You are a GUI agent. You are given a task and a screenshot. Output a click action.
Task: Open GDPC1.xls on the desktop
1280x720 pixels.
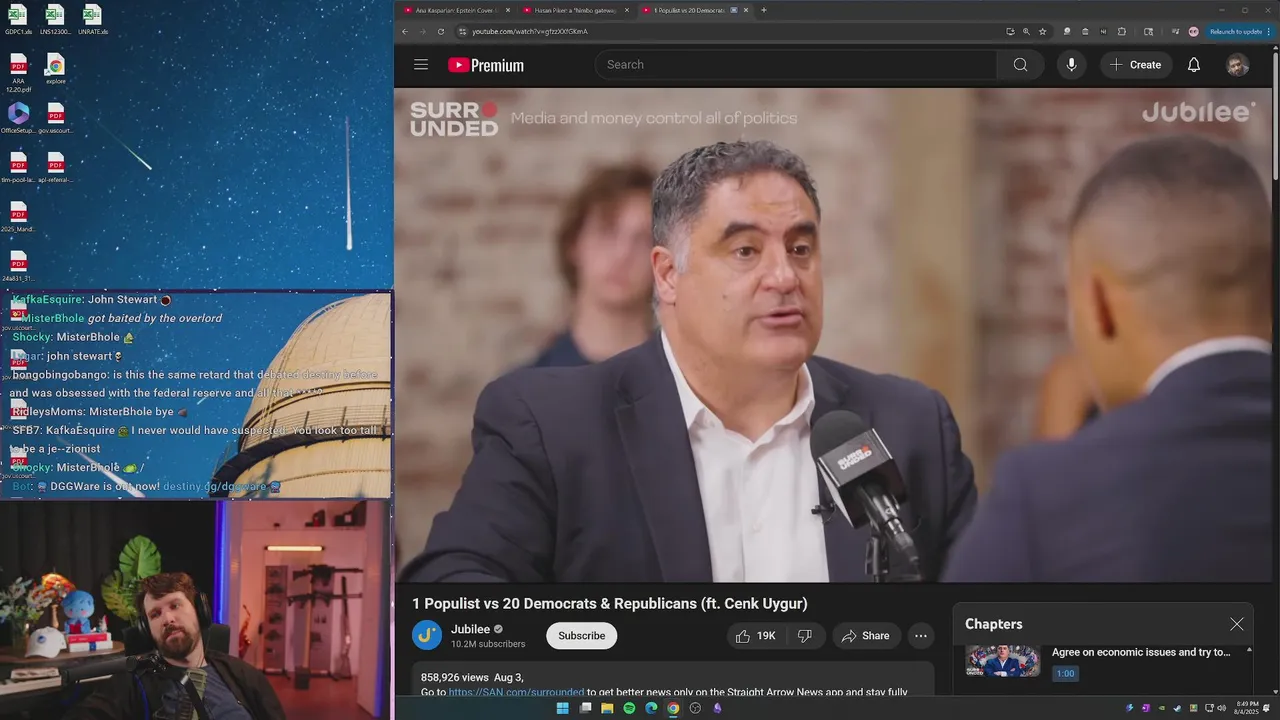[x=17, y=20]
